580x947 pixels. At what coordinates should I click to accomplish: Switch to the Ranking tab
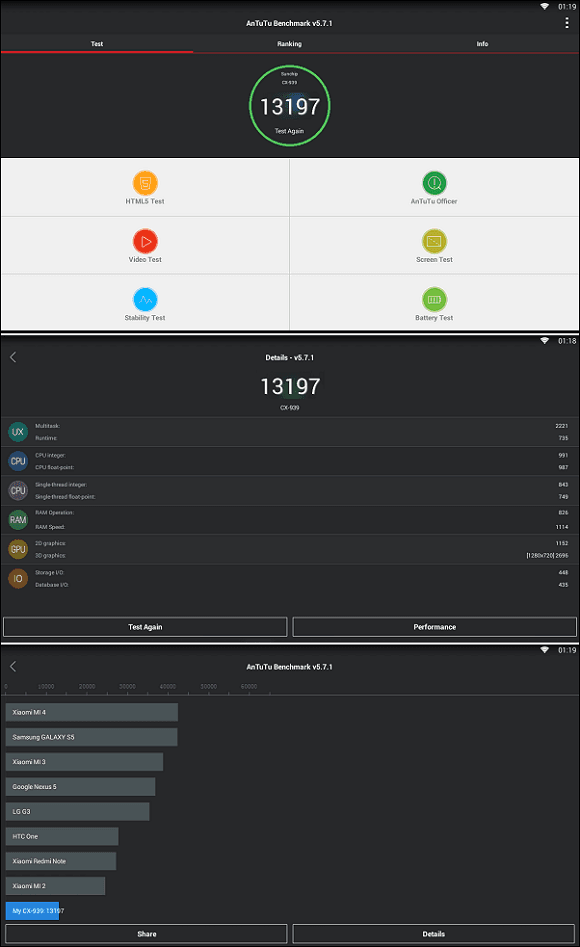[289, 43]
